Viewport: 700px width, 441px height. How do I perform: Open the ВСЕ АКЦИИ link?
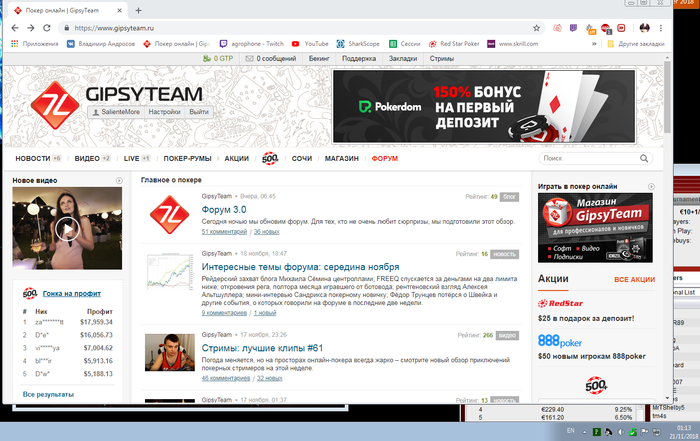[634, 279]
